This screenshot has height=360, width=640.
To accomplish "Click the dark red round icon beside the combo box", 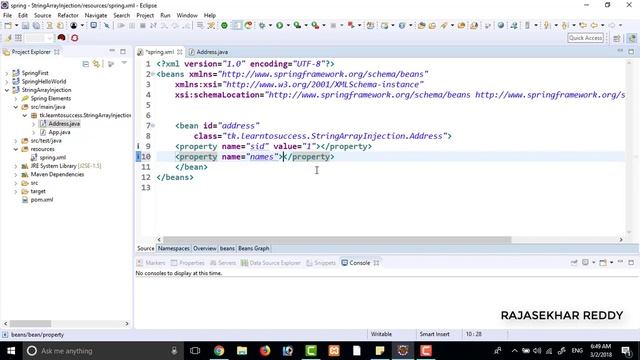I will click(x=61, y=38).
